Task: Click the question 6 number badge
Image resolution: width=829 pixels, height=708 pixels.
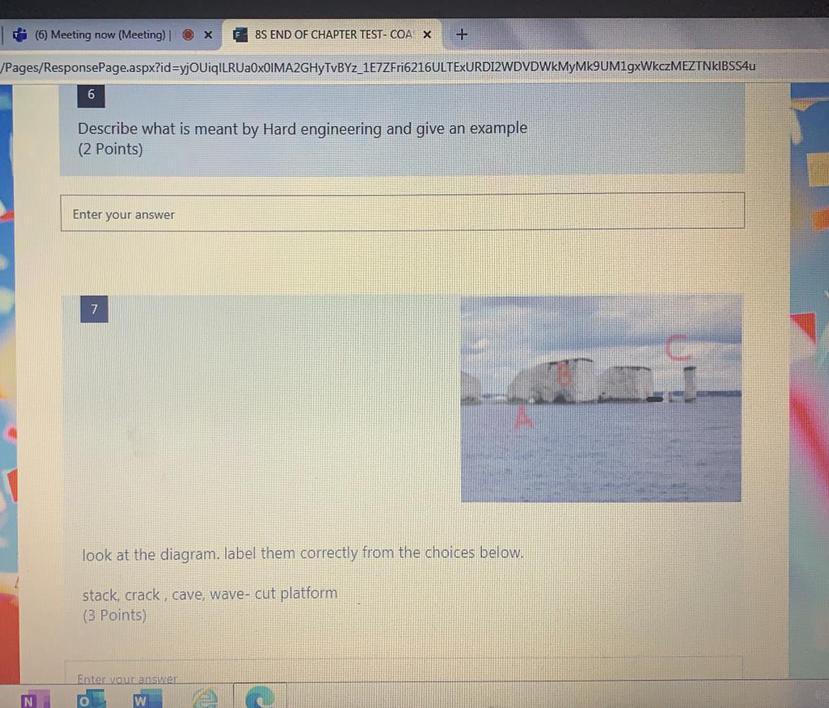Action: tap(91, 95)
